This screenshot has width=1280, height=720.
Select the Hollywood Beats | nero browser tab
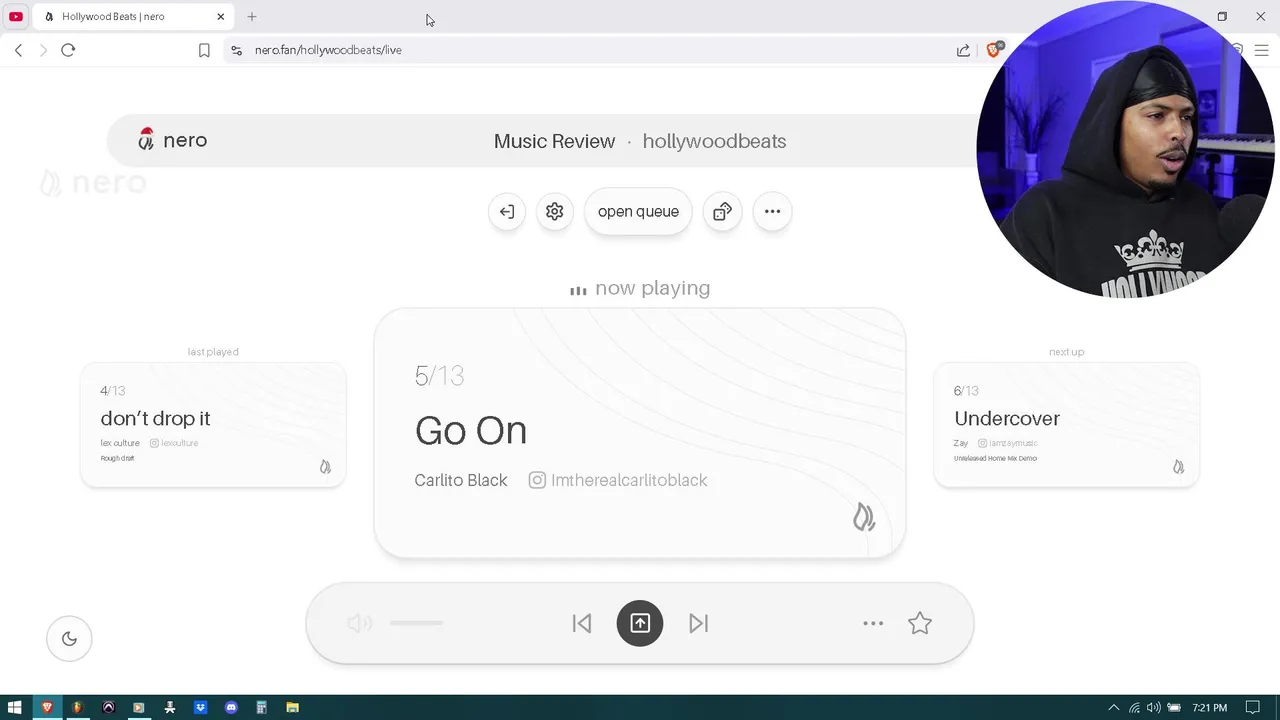pyautogui.click(x=133, y=17)
